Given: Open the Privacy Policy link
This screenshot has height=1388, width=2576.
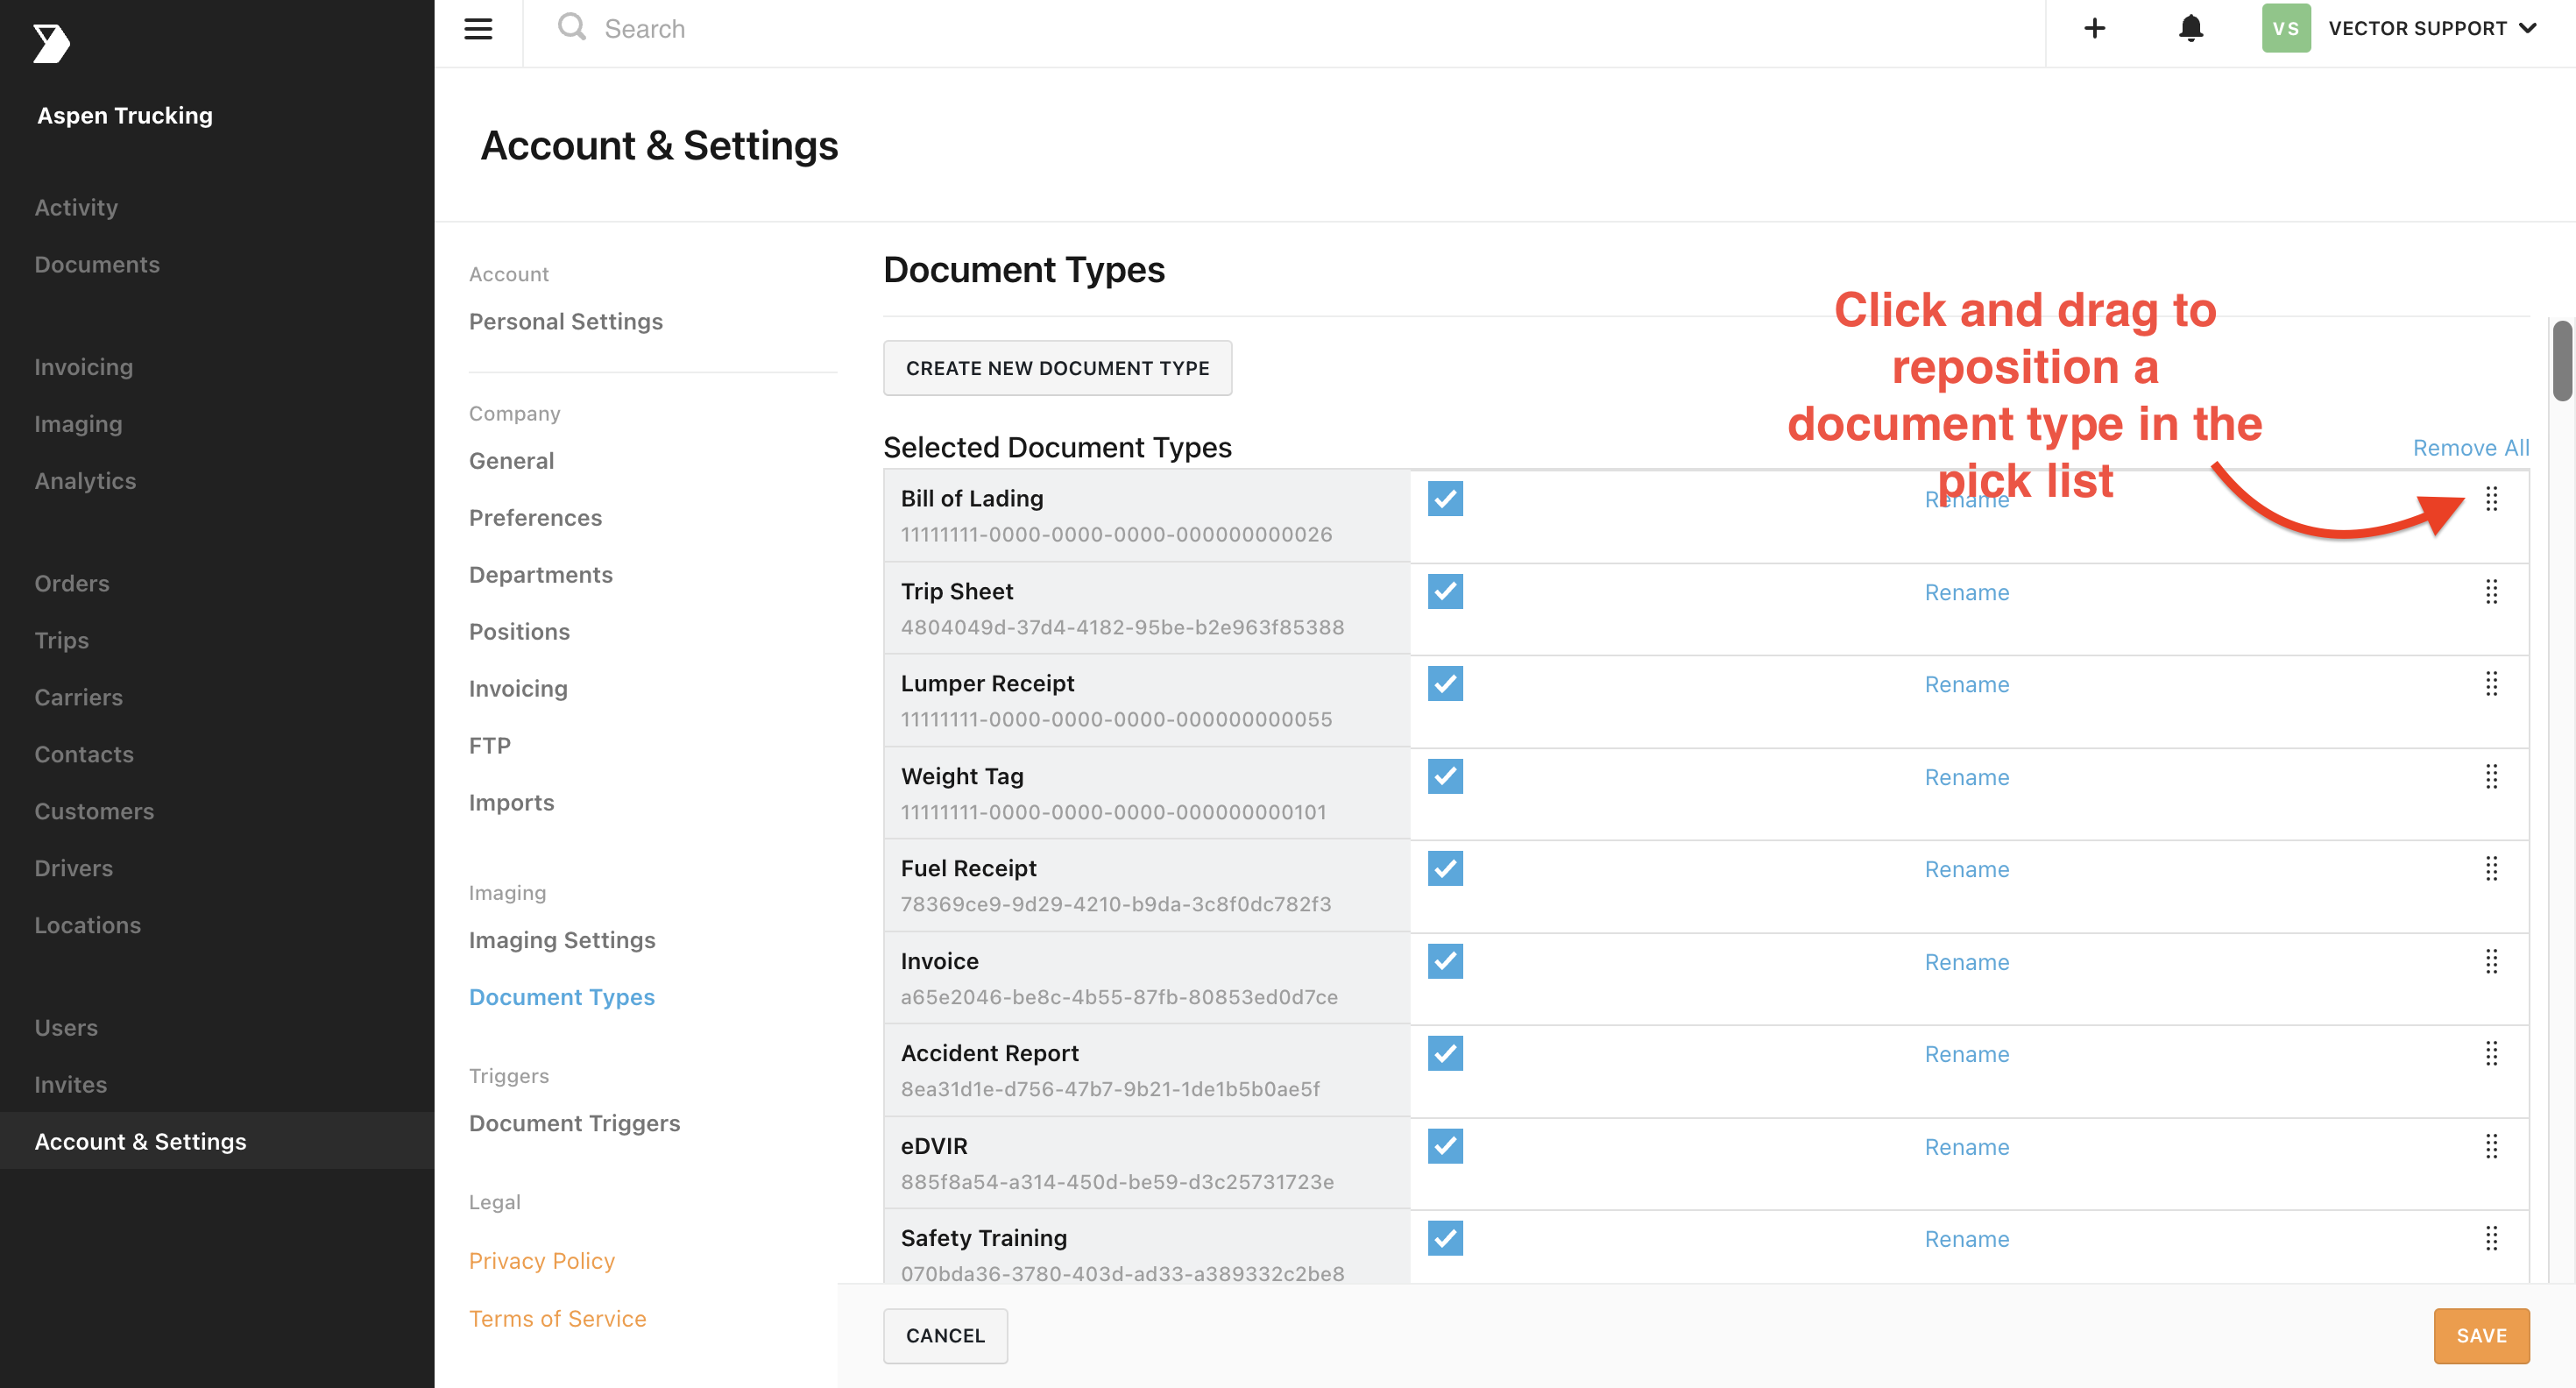Looking at the screenshot, I should click(x=542, y=1261).
